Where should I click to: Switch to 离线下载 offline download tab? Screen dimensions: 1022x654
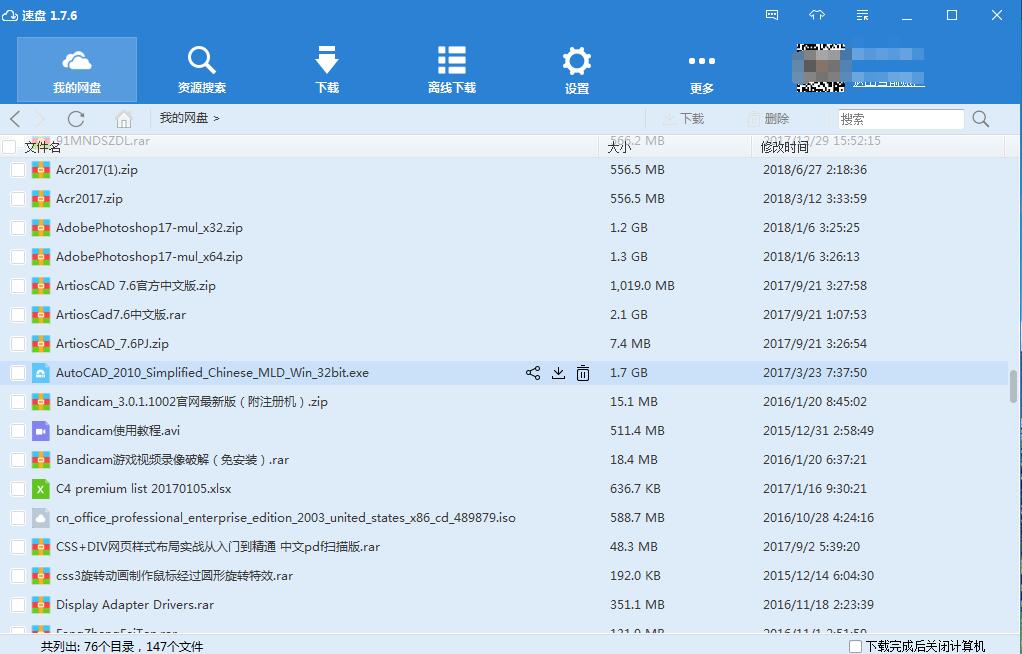452,69
